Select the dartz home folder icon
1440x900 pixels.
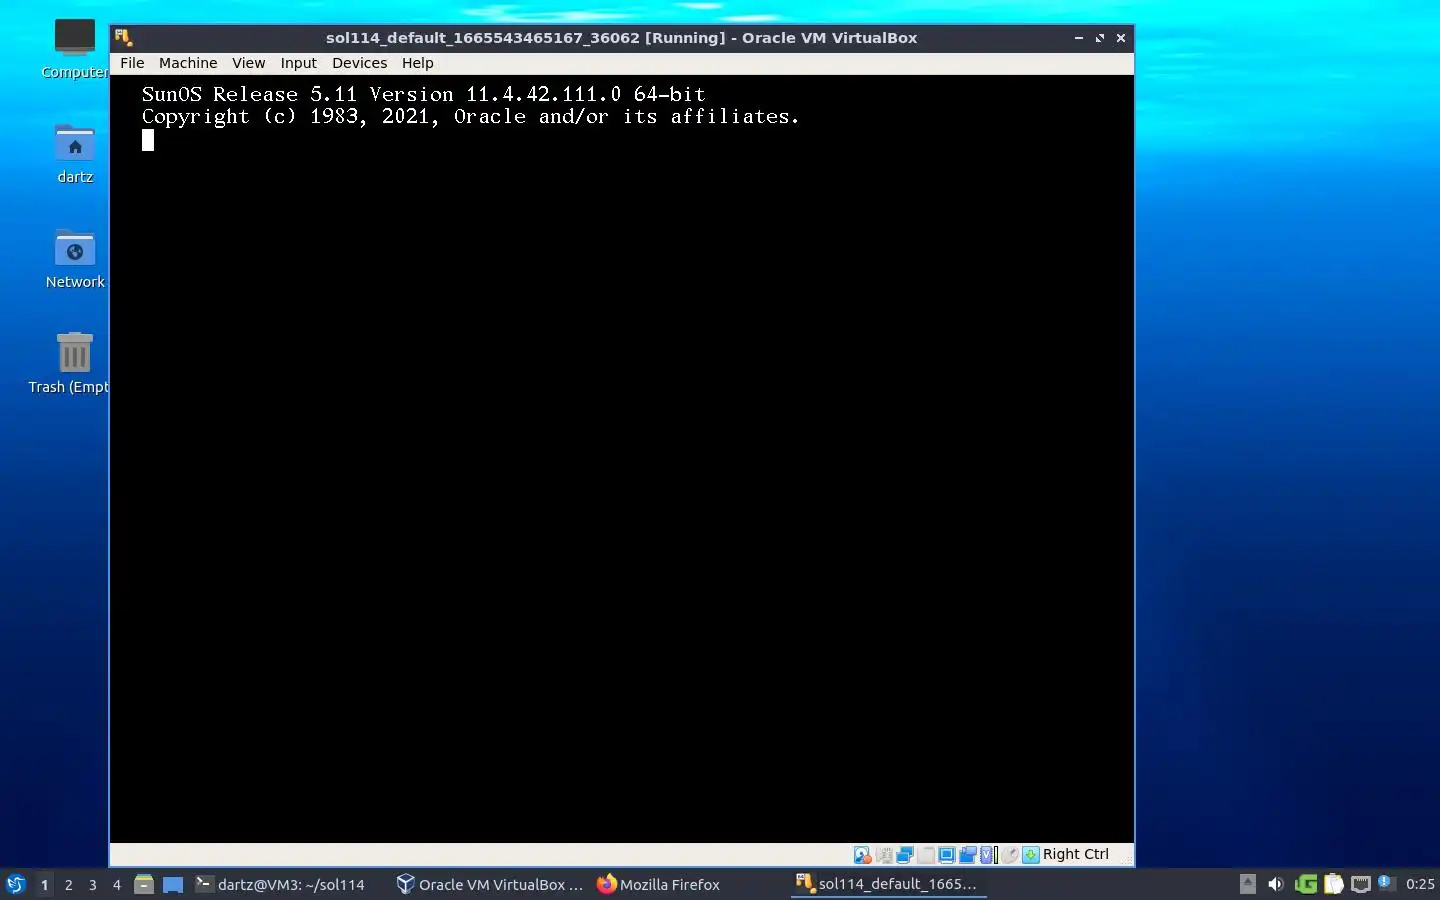(x=75, y=154)
